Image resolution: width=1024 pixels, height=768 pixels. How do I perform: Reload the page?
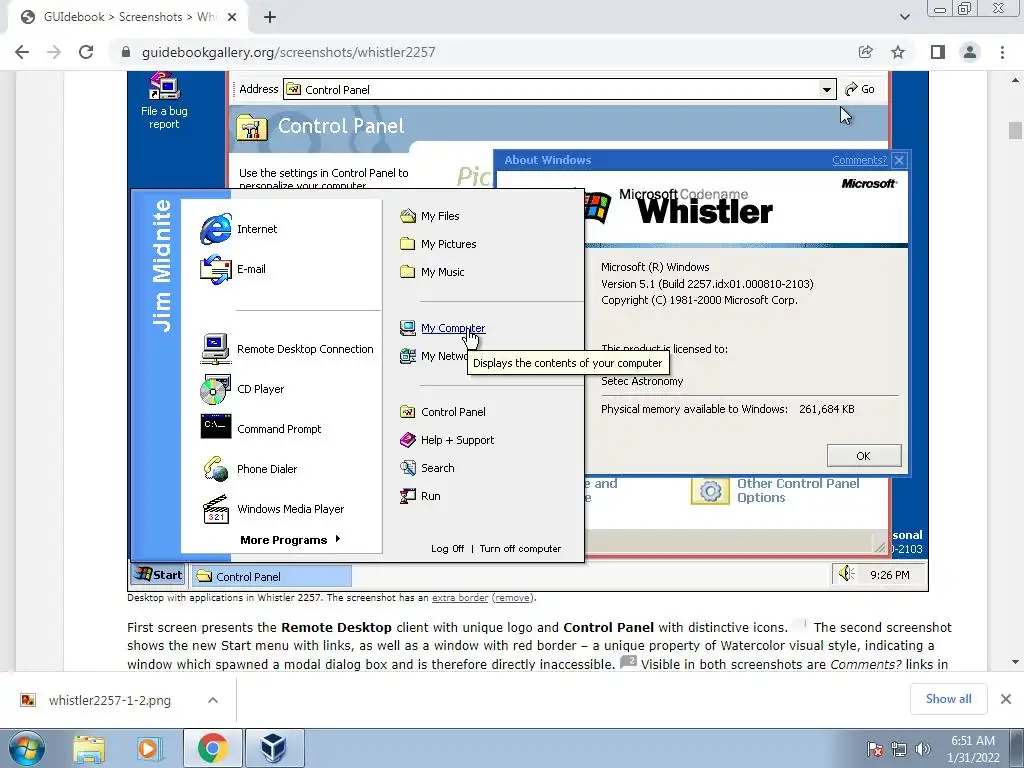coord(86,52)
